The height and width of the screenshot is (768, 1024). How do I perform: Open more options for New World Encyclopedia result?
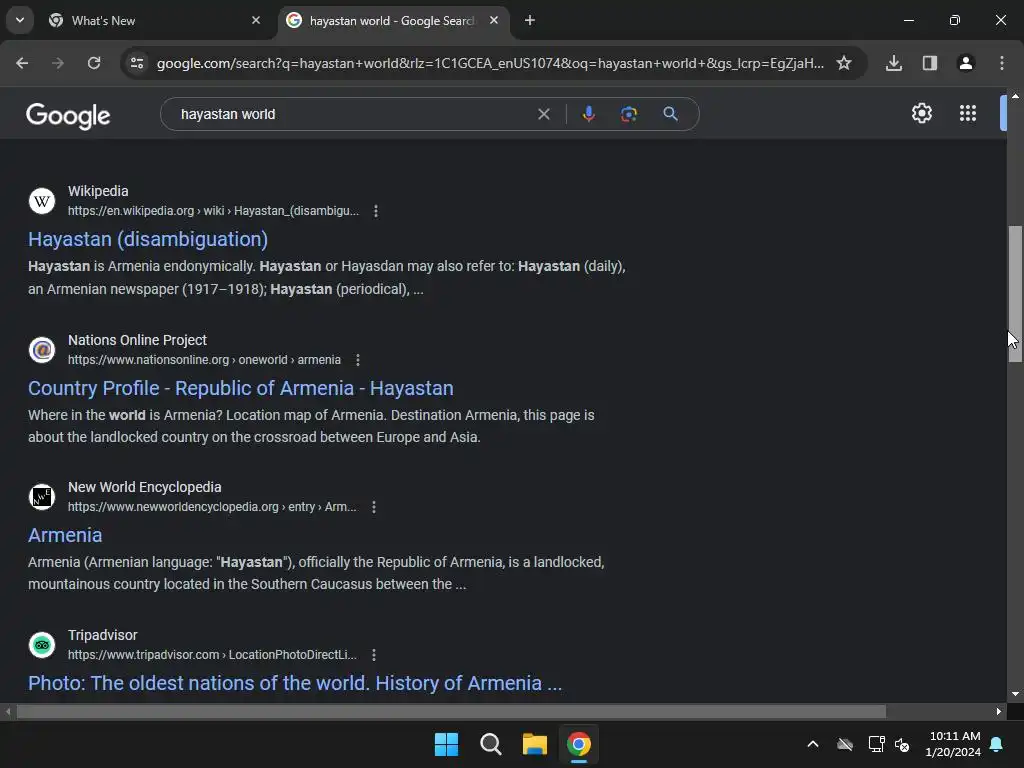pos(374,507)
